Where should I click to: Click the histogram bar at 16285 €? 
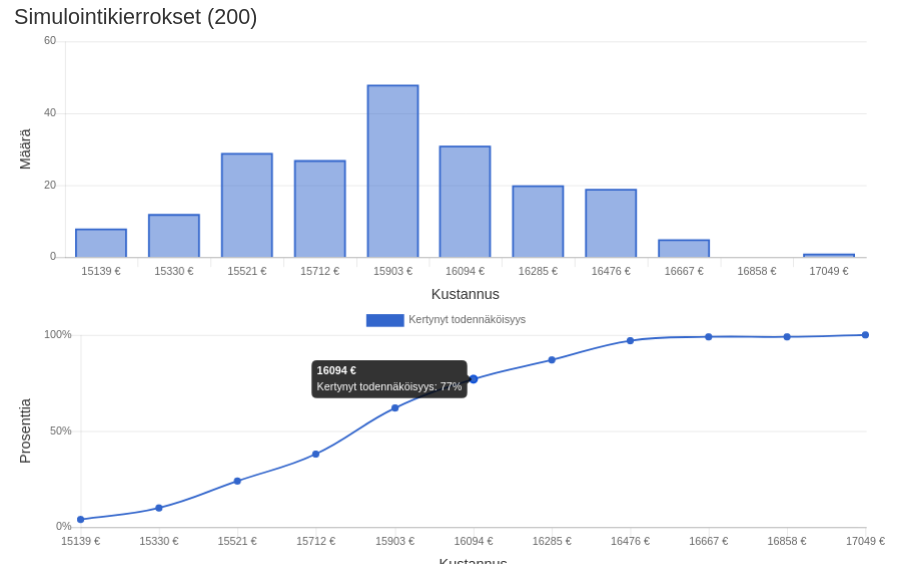click(538, 222)
